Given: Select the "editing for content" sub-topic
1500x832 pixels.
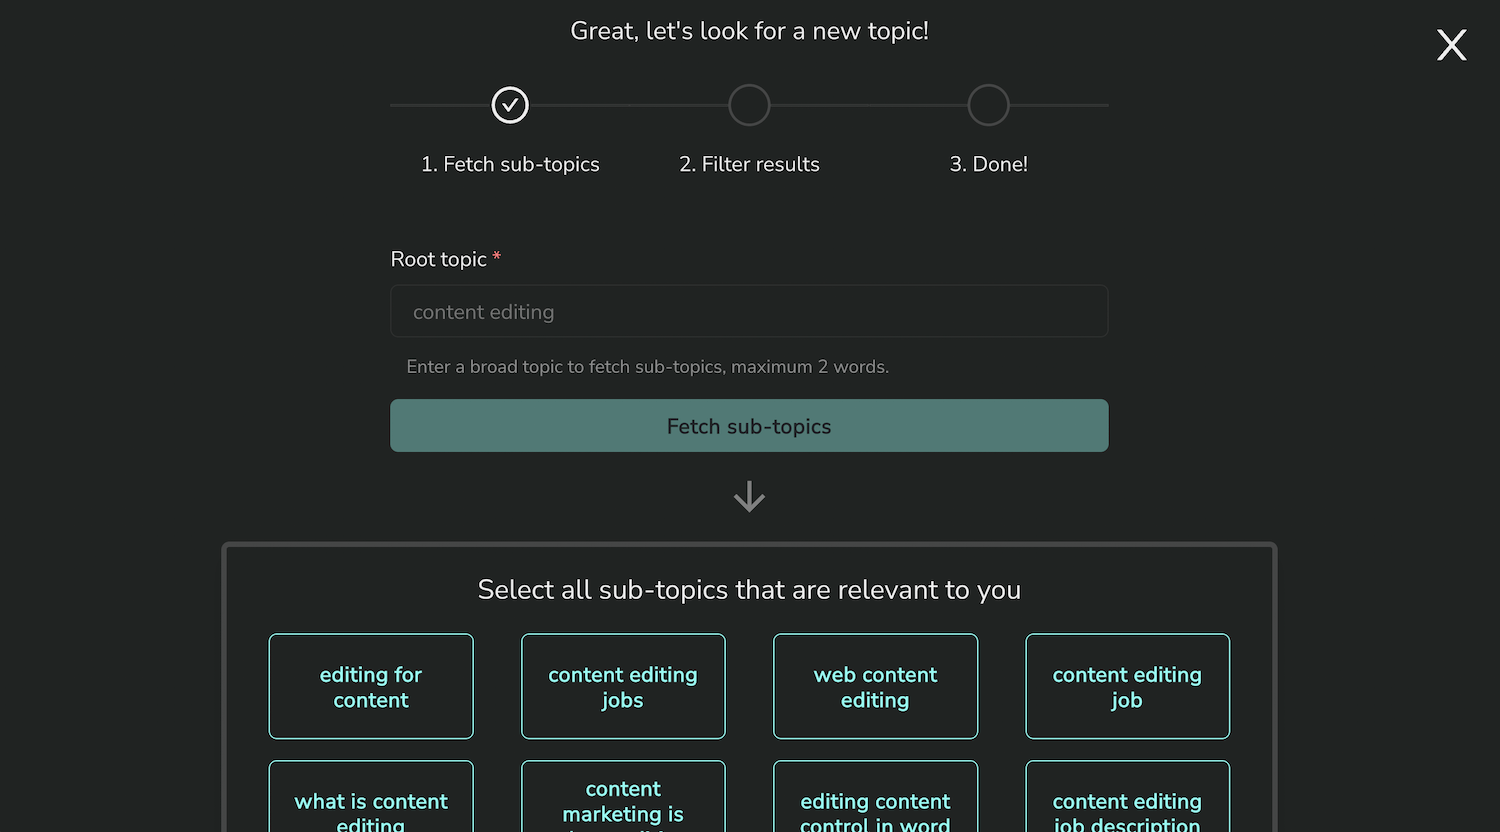Looking at the screenshot, I should pos(371,687).
